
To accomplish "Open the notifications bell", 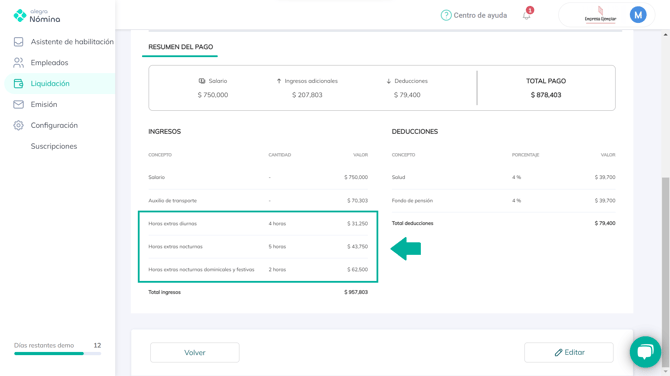I will point(527,16).
